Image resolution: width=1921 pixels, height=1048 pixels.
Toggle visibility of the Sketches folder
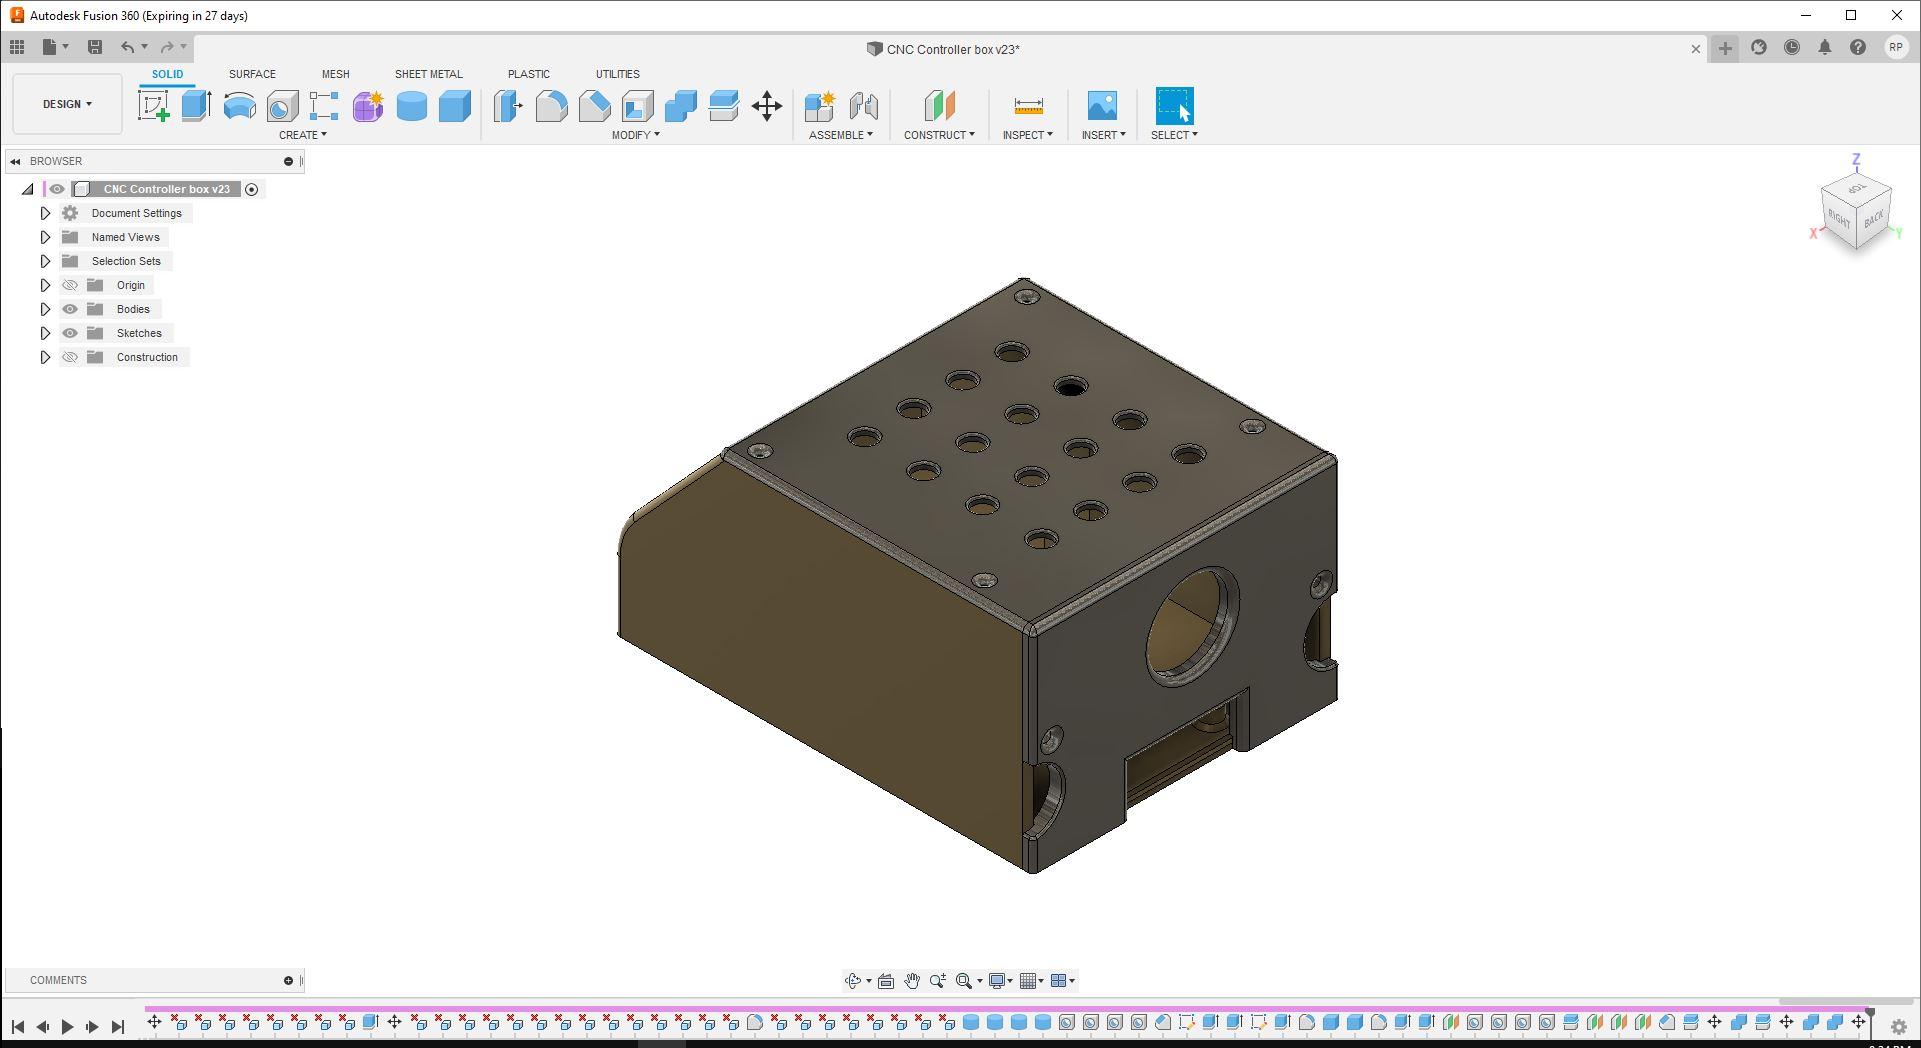point(70,333)
